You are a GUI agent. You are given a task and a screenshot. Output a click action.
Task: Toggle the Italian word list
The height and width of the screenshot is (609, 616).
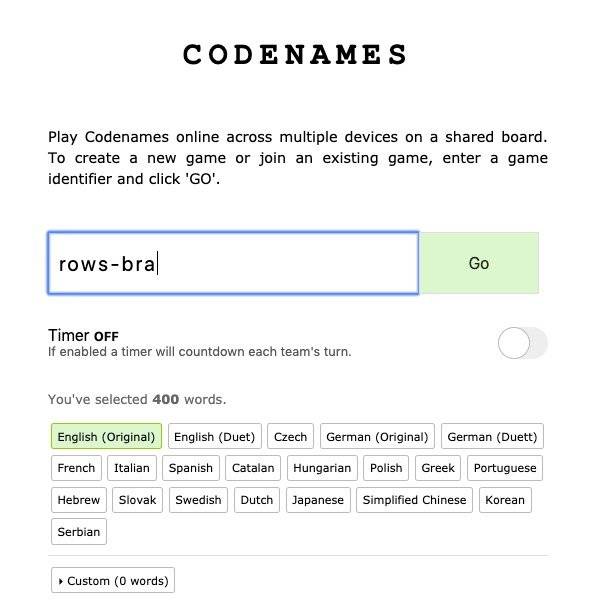[x=132, y=468]
